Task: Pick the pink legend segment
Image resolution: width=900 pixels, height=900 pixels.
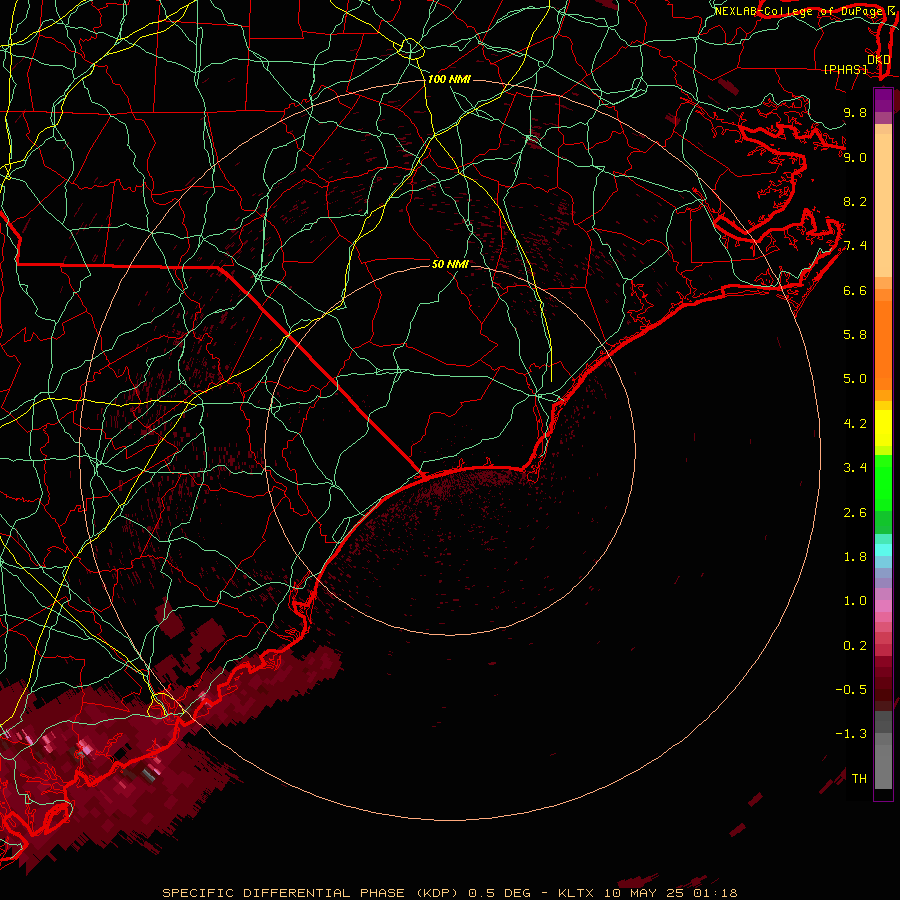Action: point(883,606)
